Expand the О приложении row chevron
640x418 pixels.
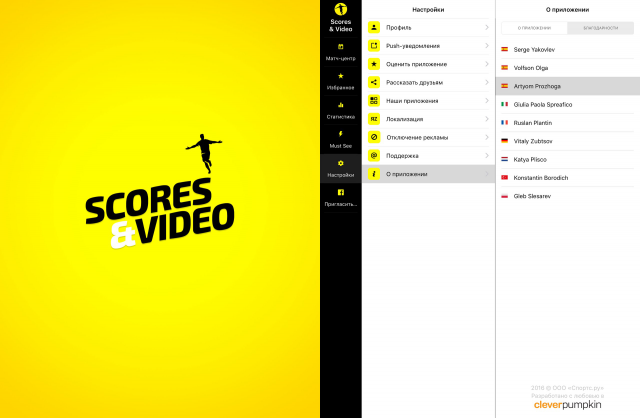click(487, 174)
